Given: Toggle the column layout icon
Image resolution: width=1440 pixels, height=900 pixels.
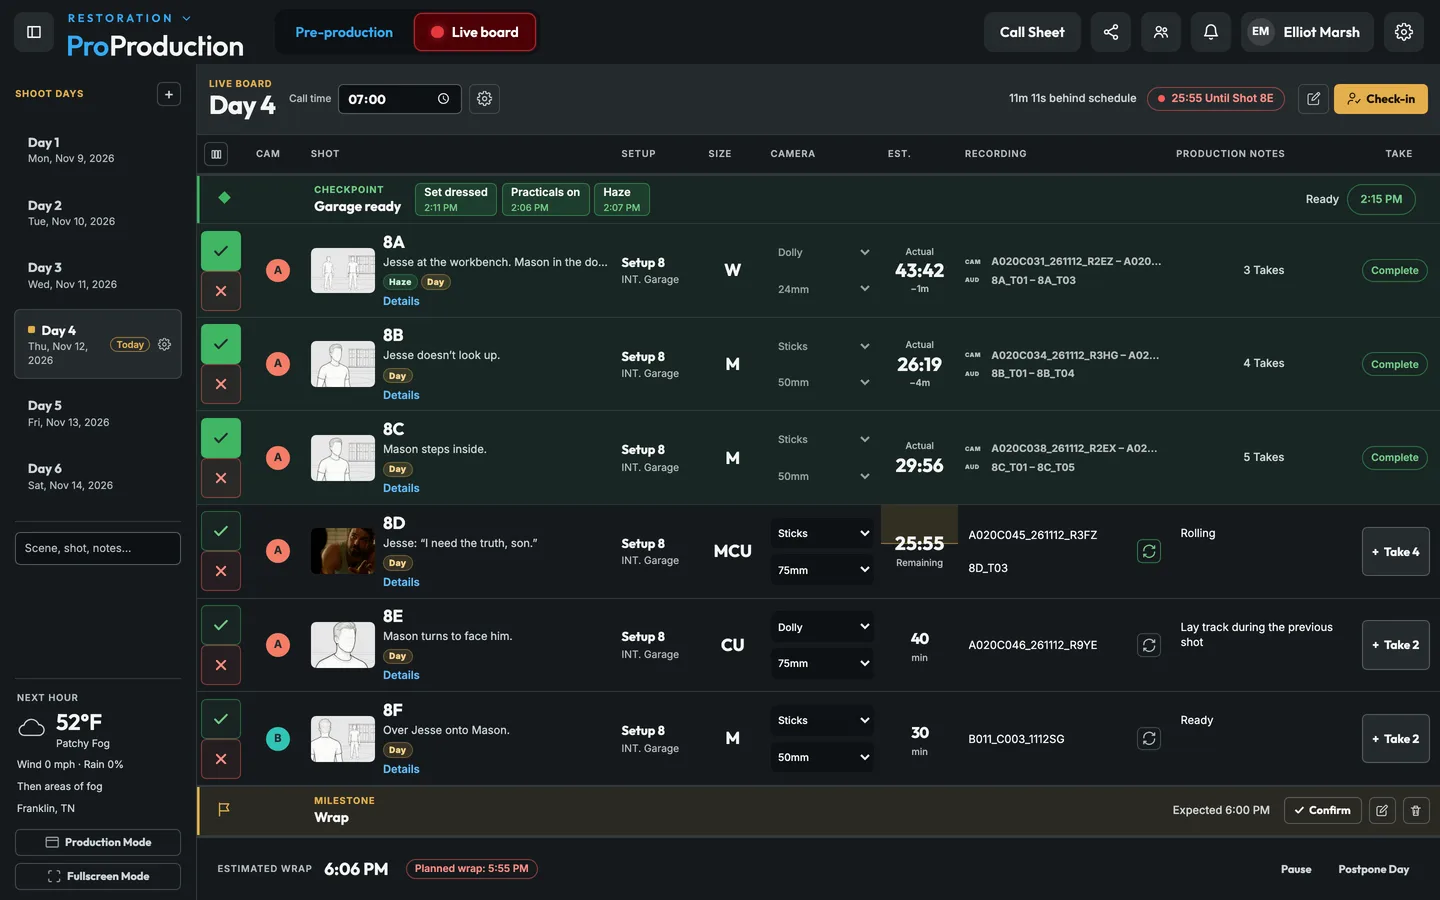Looking at the screenshot, I should 216,154.
